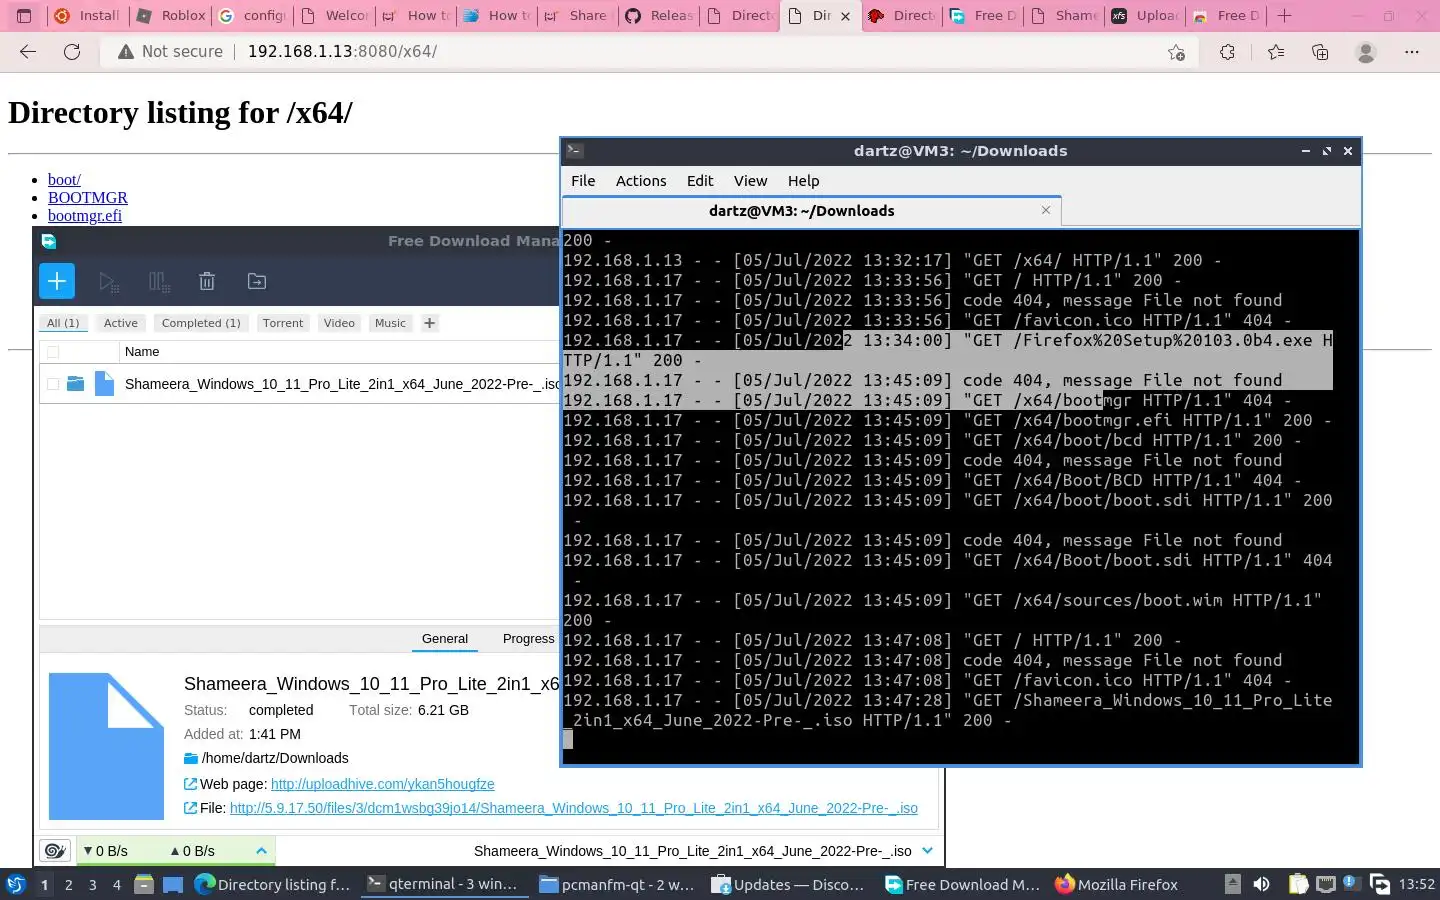The height and width of the screenshot is (900, 1440).
Task: Add this page to favorites star icon
Action: pos(1177,52)
